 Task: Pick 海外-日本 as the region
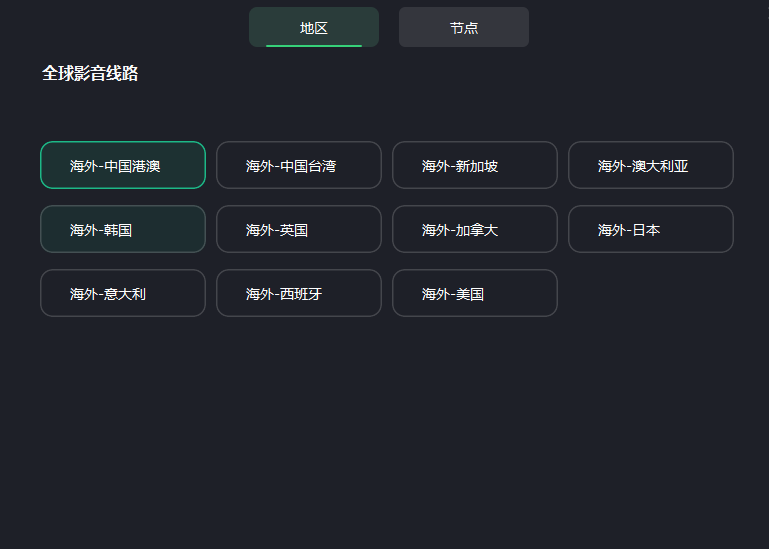point(651,229)
